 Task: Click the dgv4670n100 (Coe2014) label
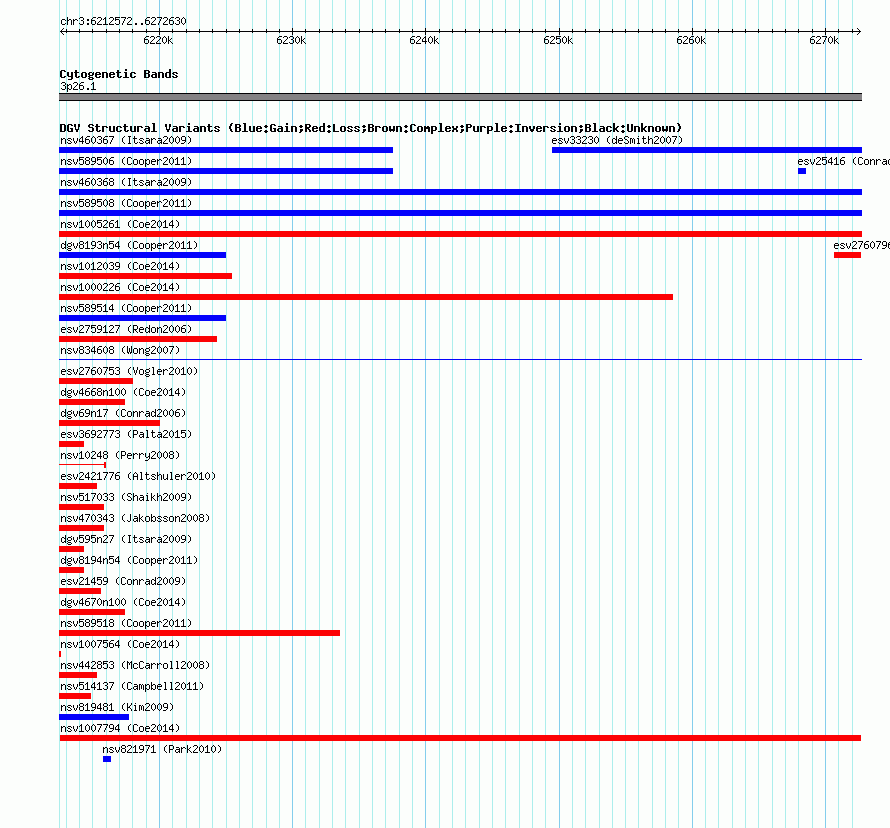(123, 602)
